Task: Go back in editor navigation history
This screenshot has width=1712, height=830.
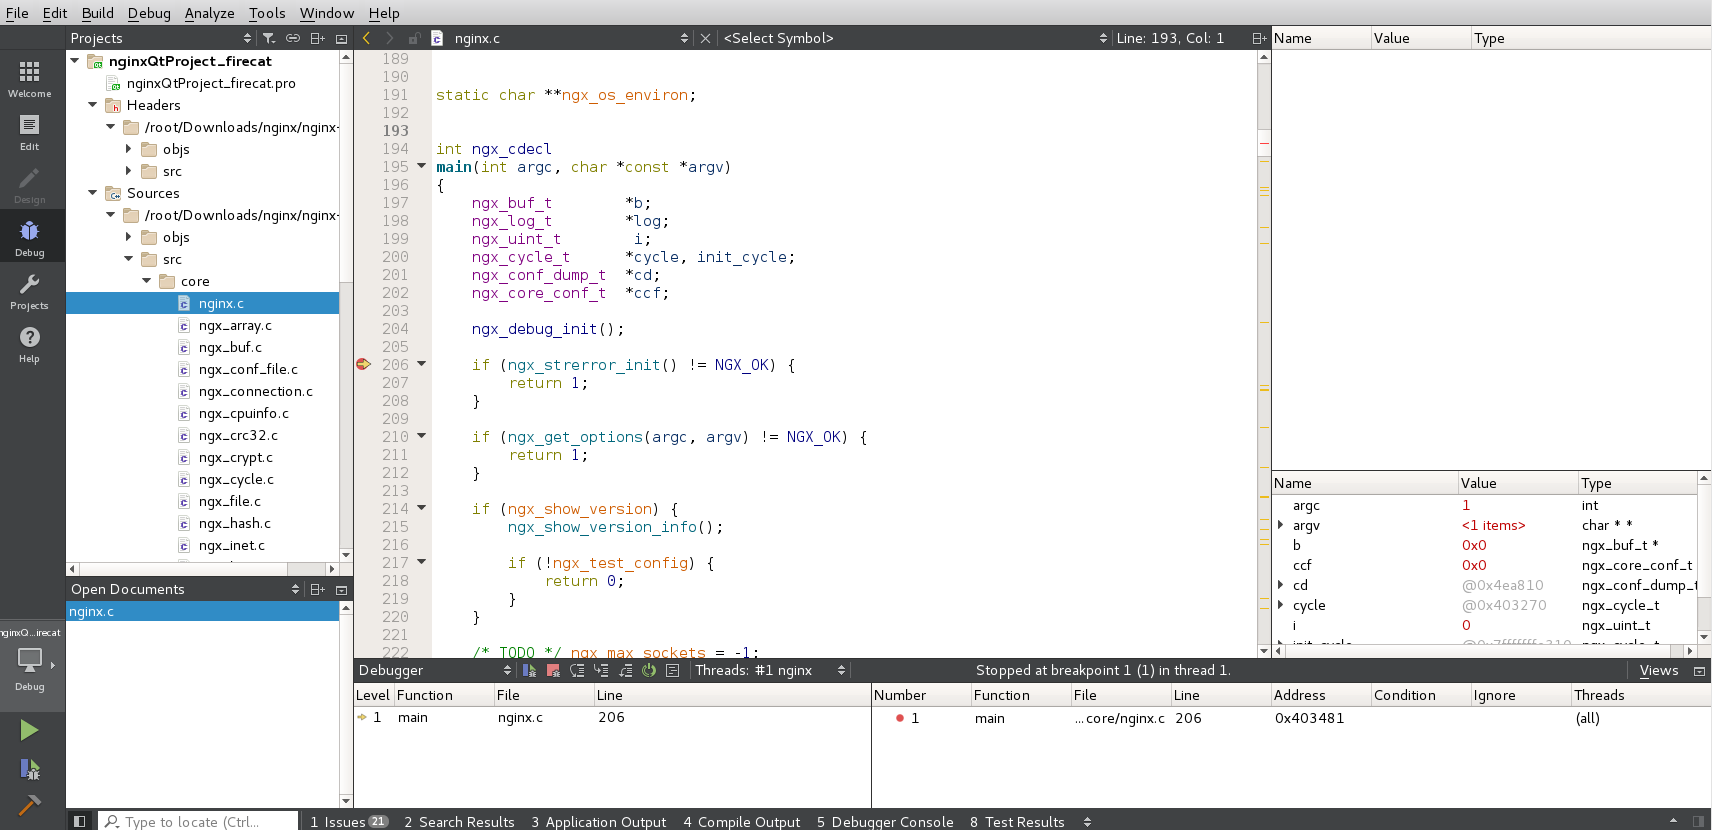Action: (367, 38)
